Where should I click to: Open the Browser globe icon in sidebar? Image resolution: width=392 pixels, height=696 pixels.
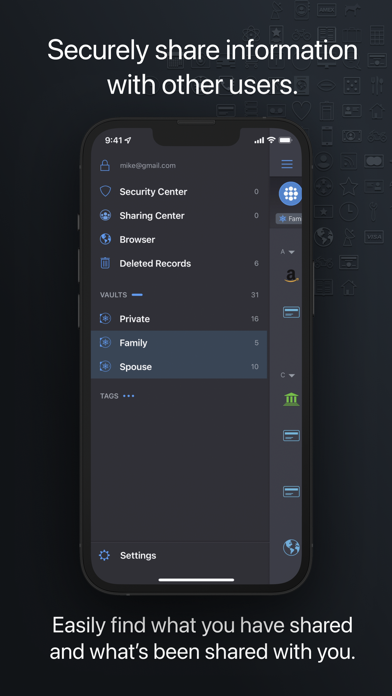coord(105,239)
